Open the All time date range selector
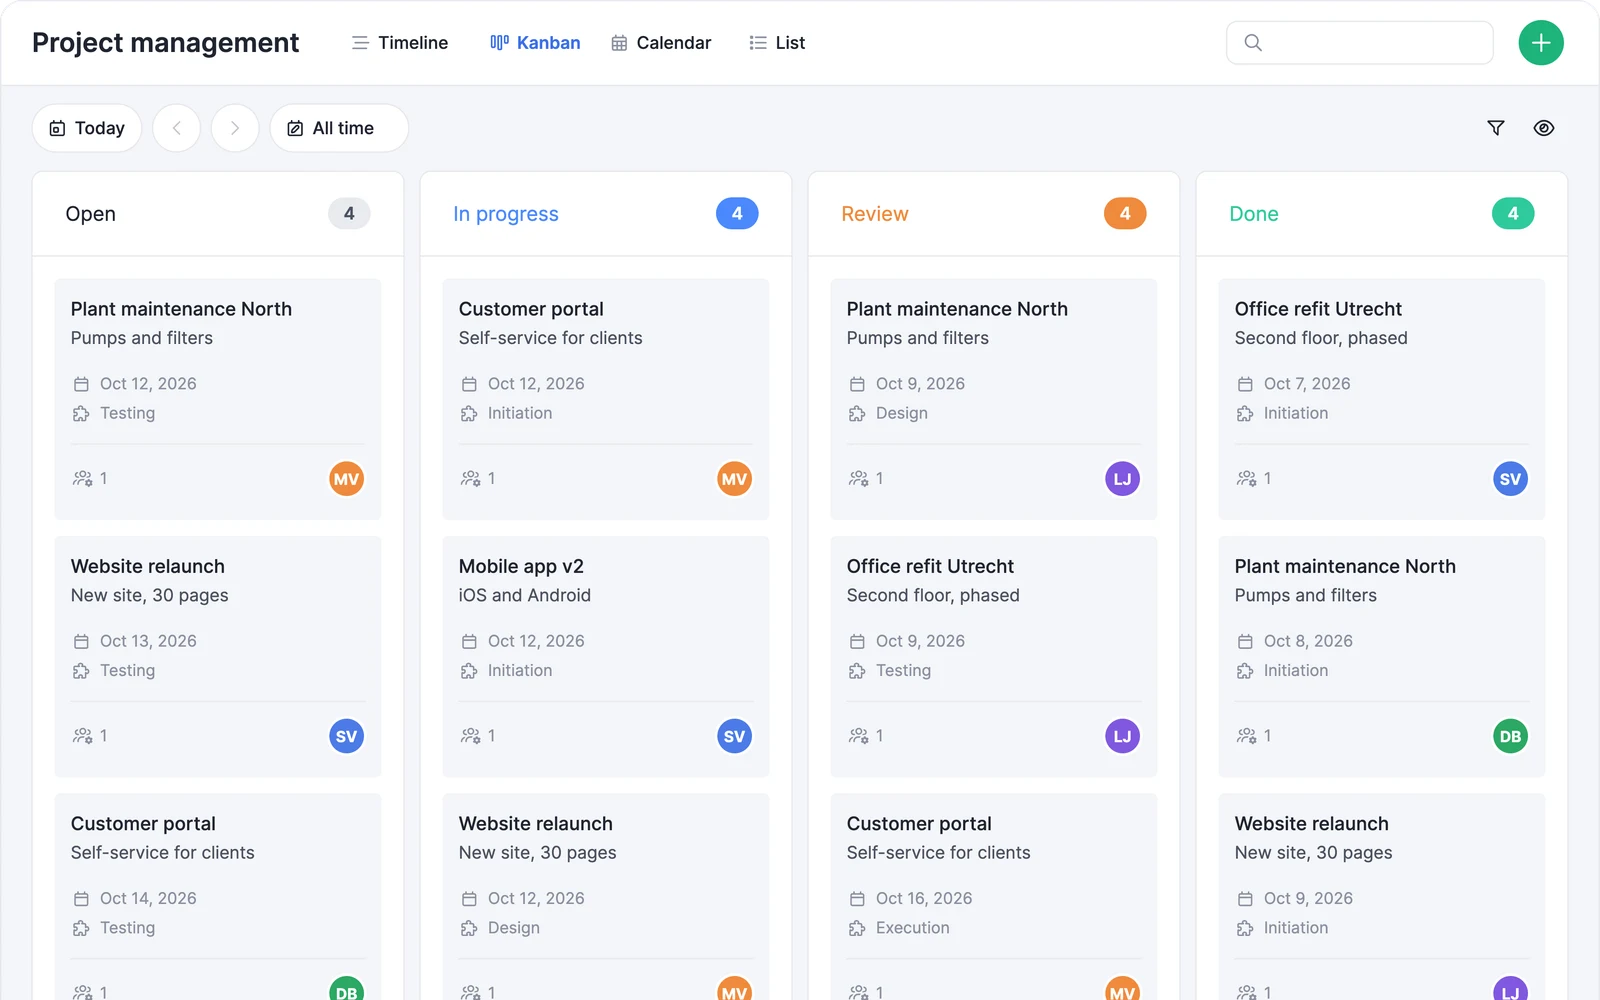Image resolution: width=1600 pixels, height=1000 pixels. (x=339, y=128)
